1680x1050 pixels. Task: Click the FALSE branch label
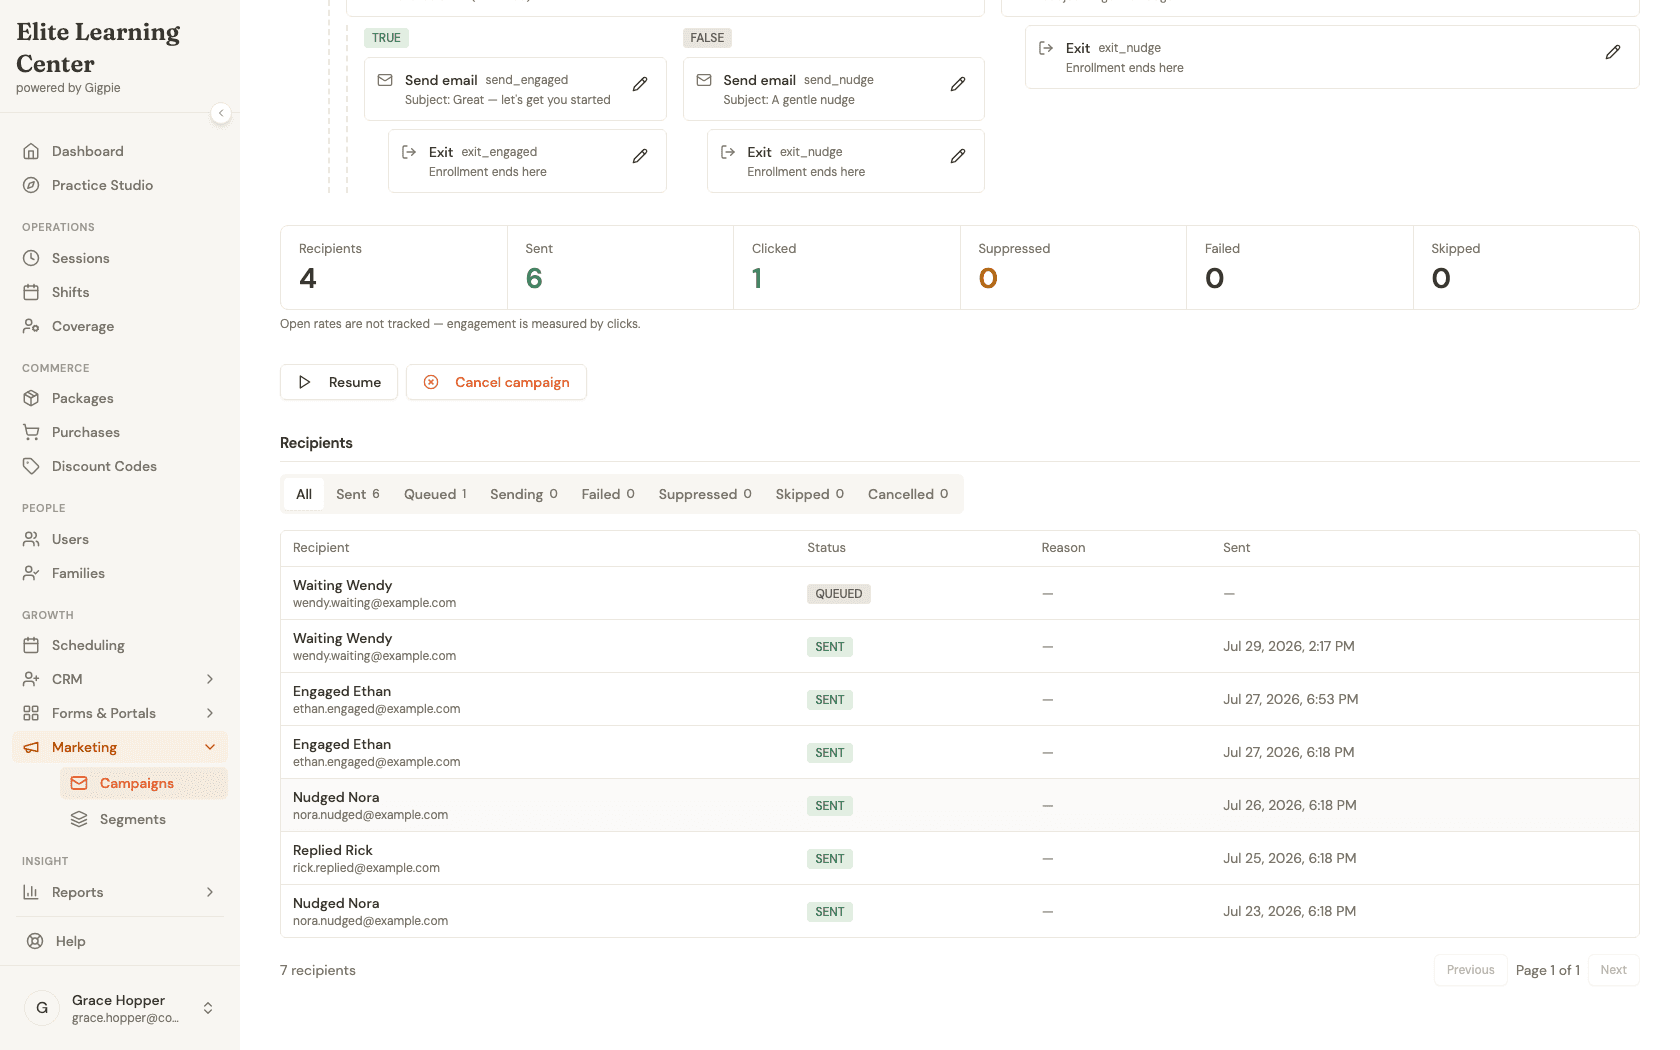(x=707, y=38)
